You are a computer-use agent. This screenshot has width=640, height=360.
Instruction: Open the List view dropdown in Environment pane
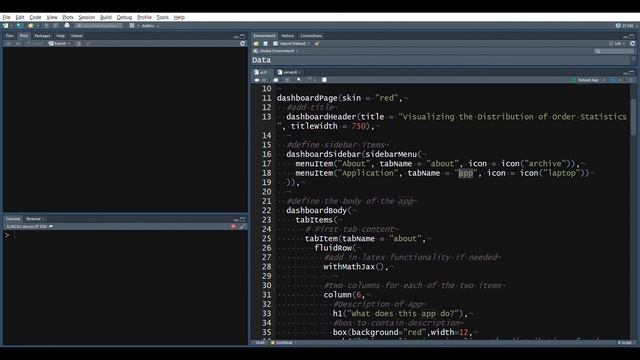[x=618, y=43]
